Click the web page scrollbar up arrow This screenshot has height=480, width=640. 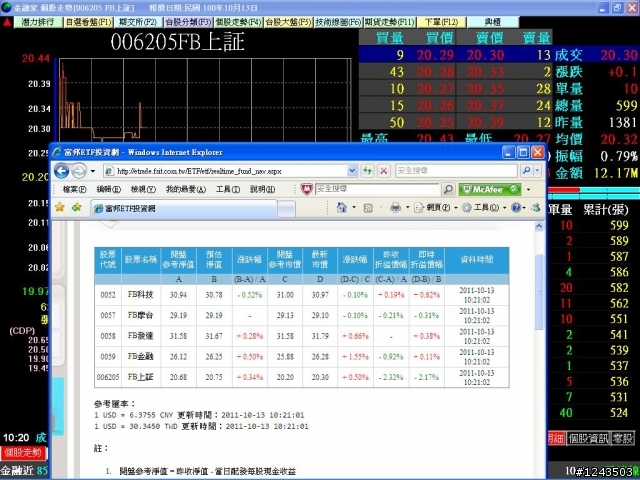coord(539,226)
